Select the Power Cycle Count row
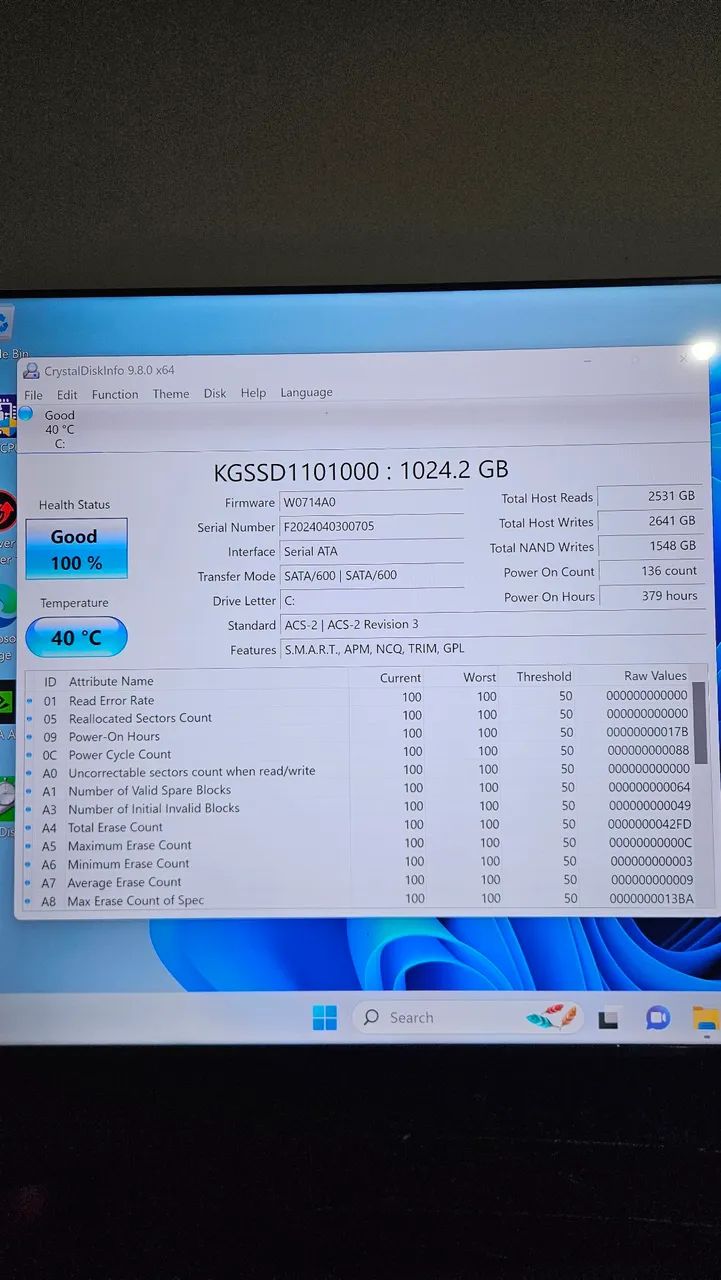 (360, 753)
